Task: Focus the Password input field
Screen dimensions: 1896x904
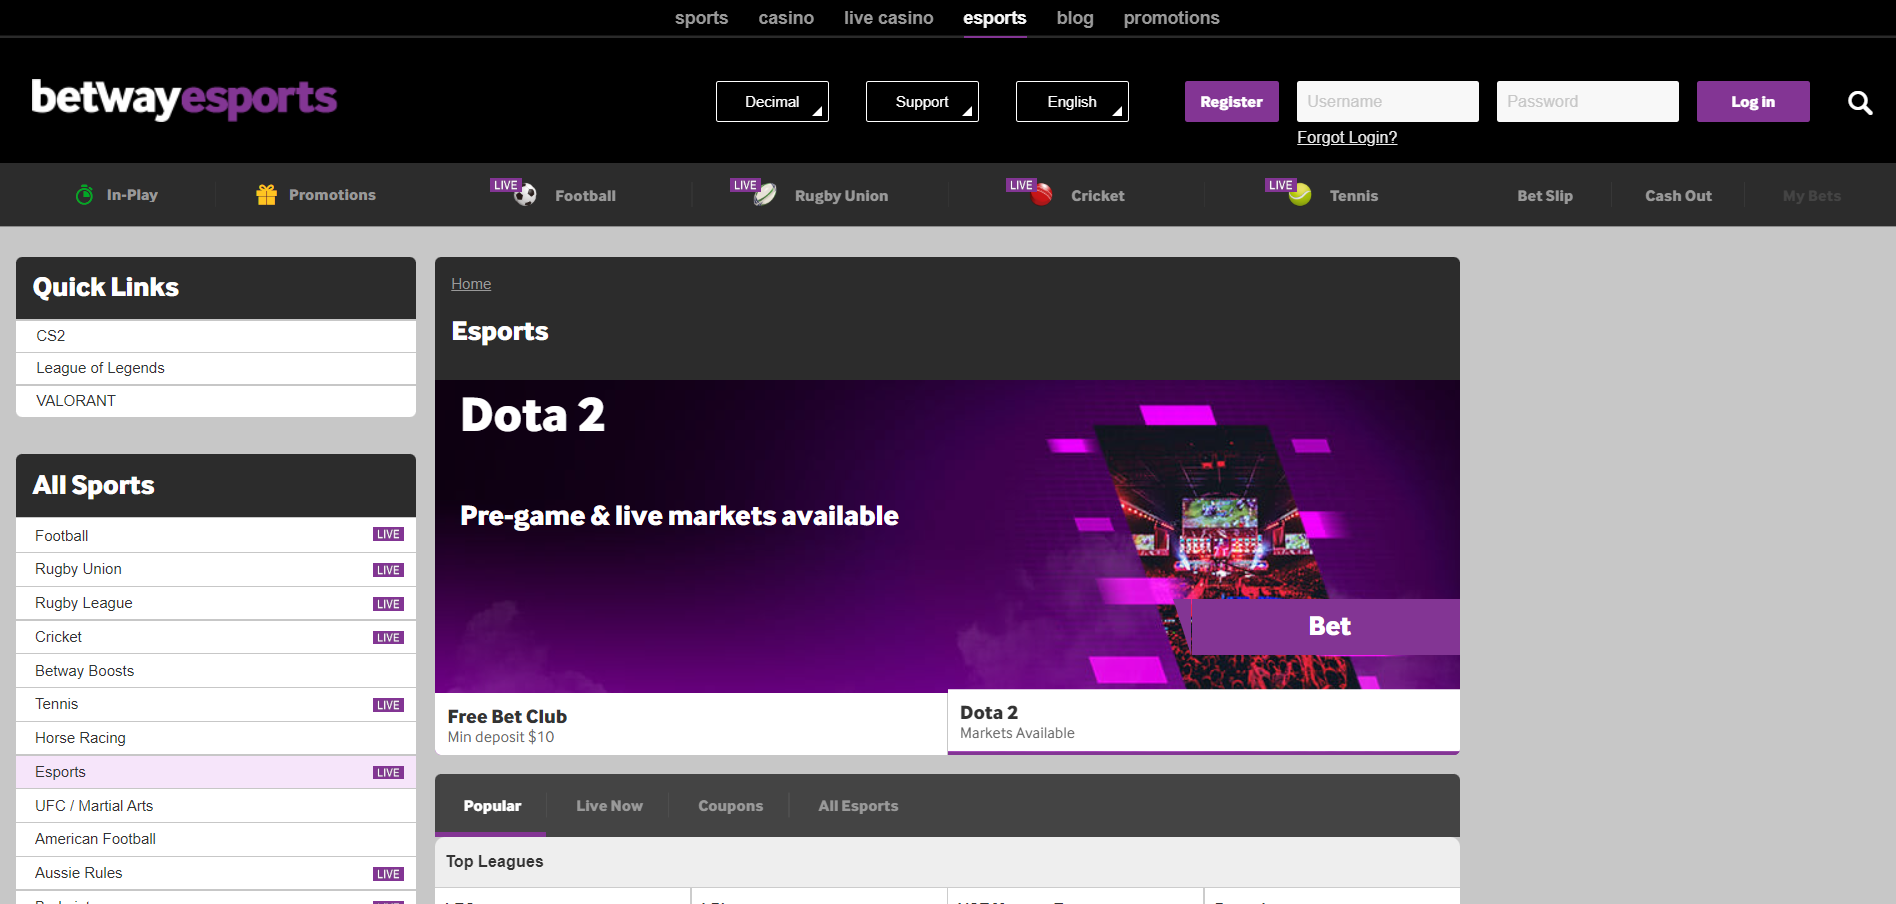Action: point(1588,102)
